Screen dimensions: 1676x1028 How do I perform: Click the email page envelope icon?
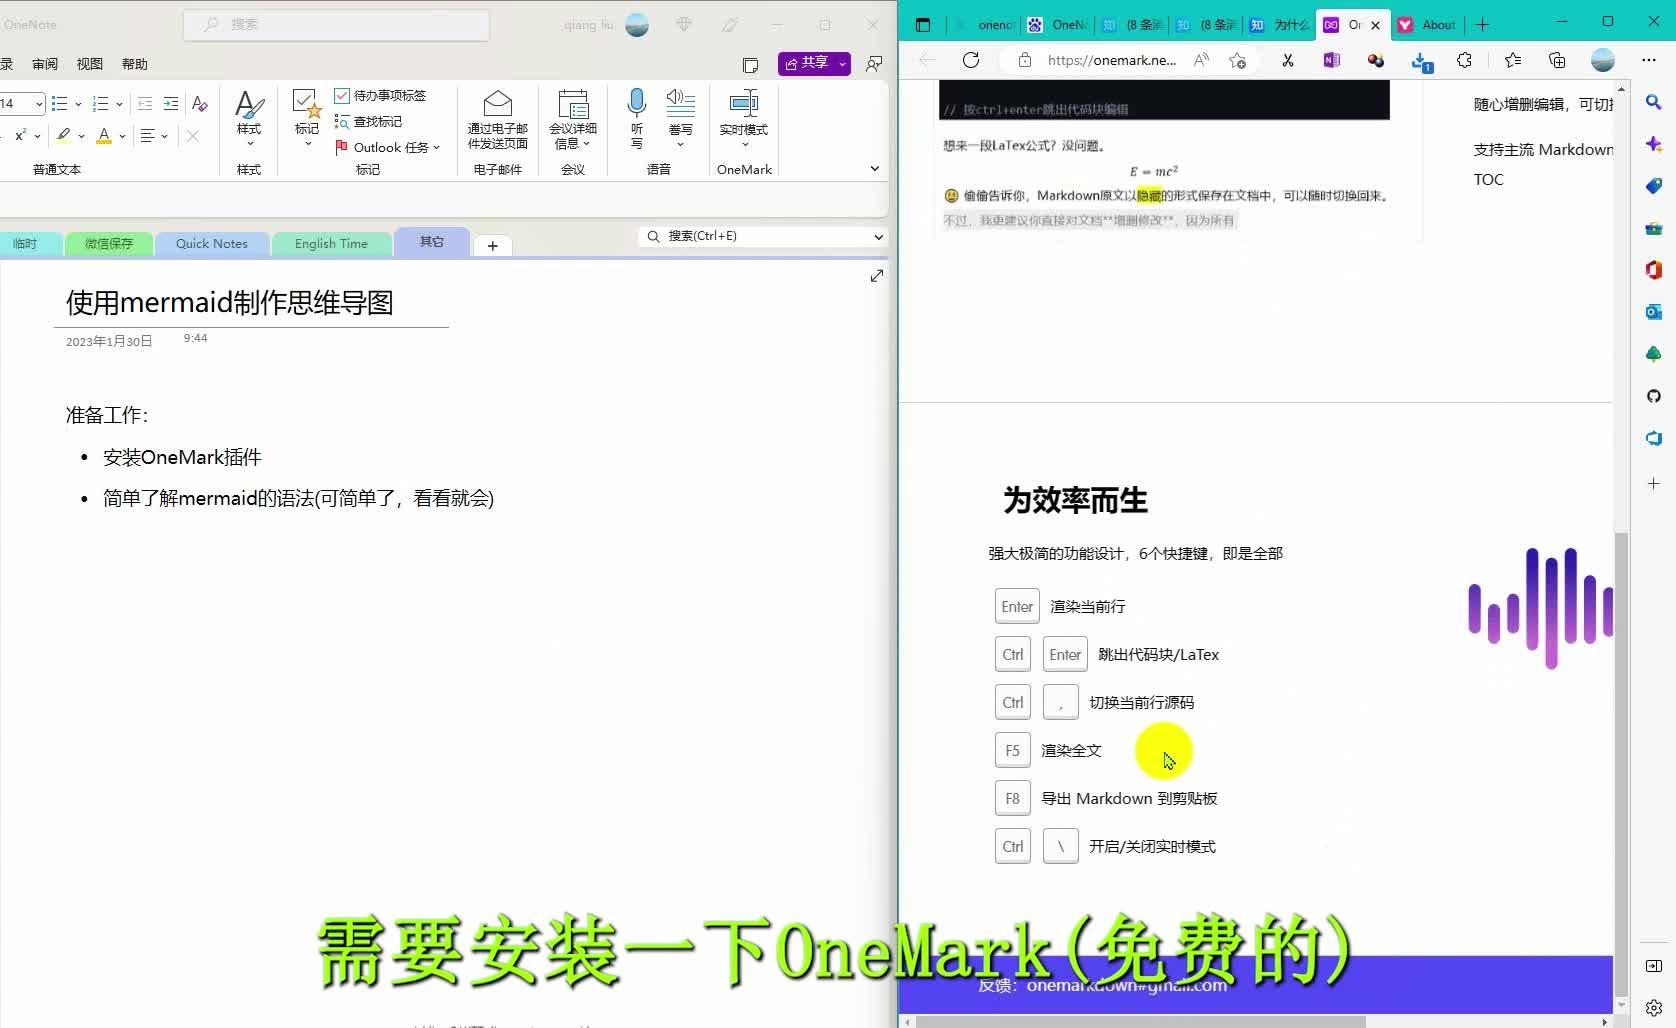tap(497, 103)
